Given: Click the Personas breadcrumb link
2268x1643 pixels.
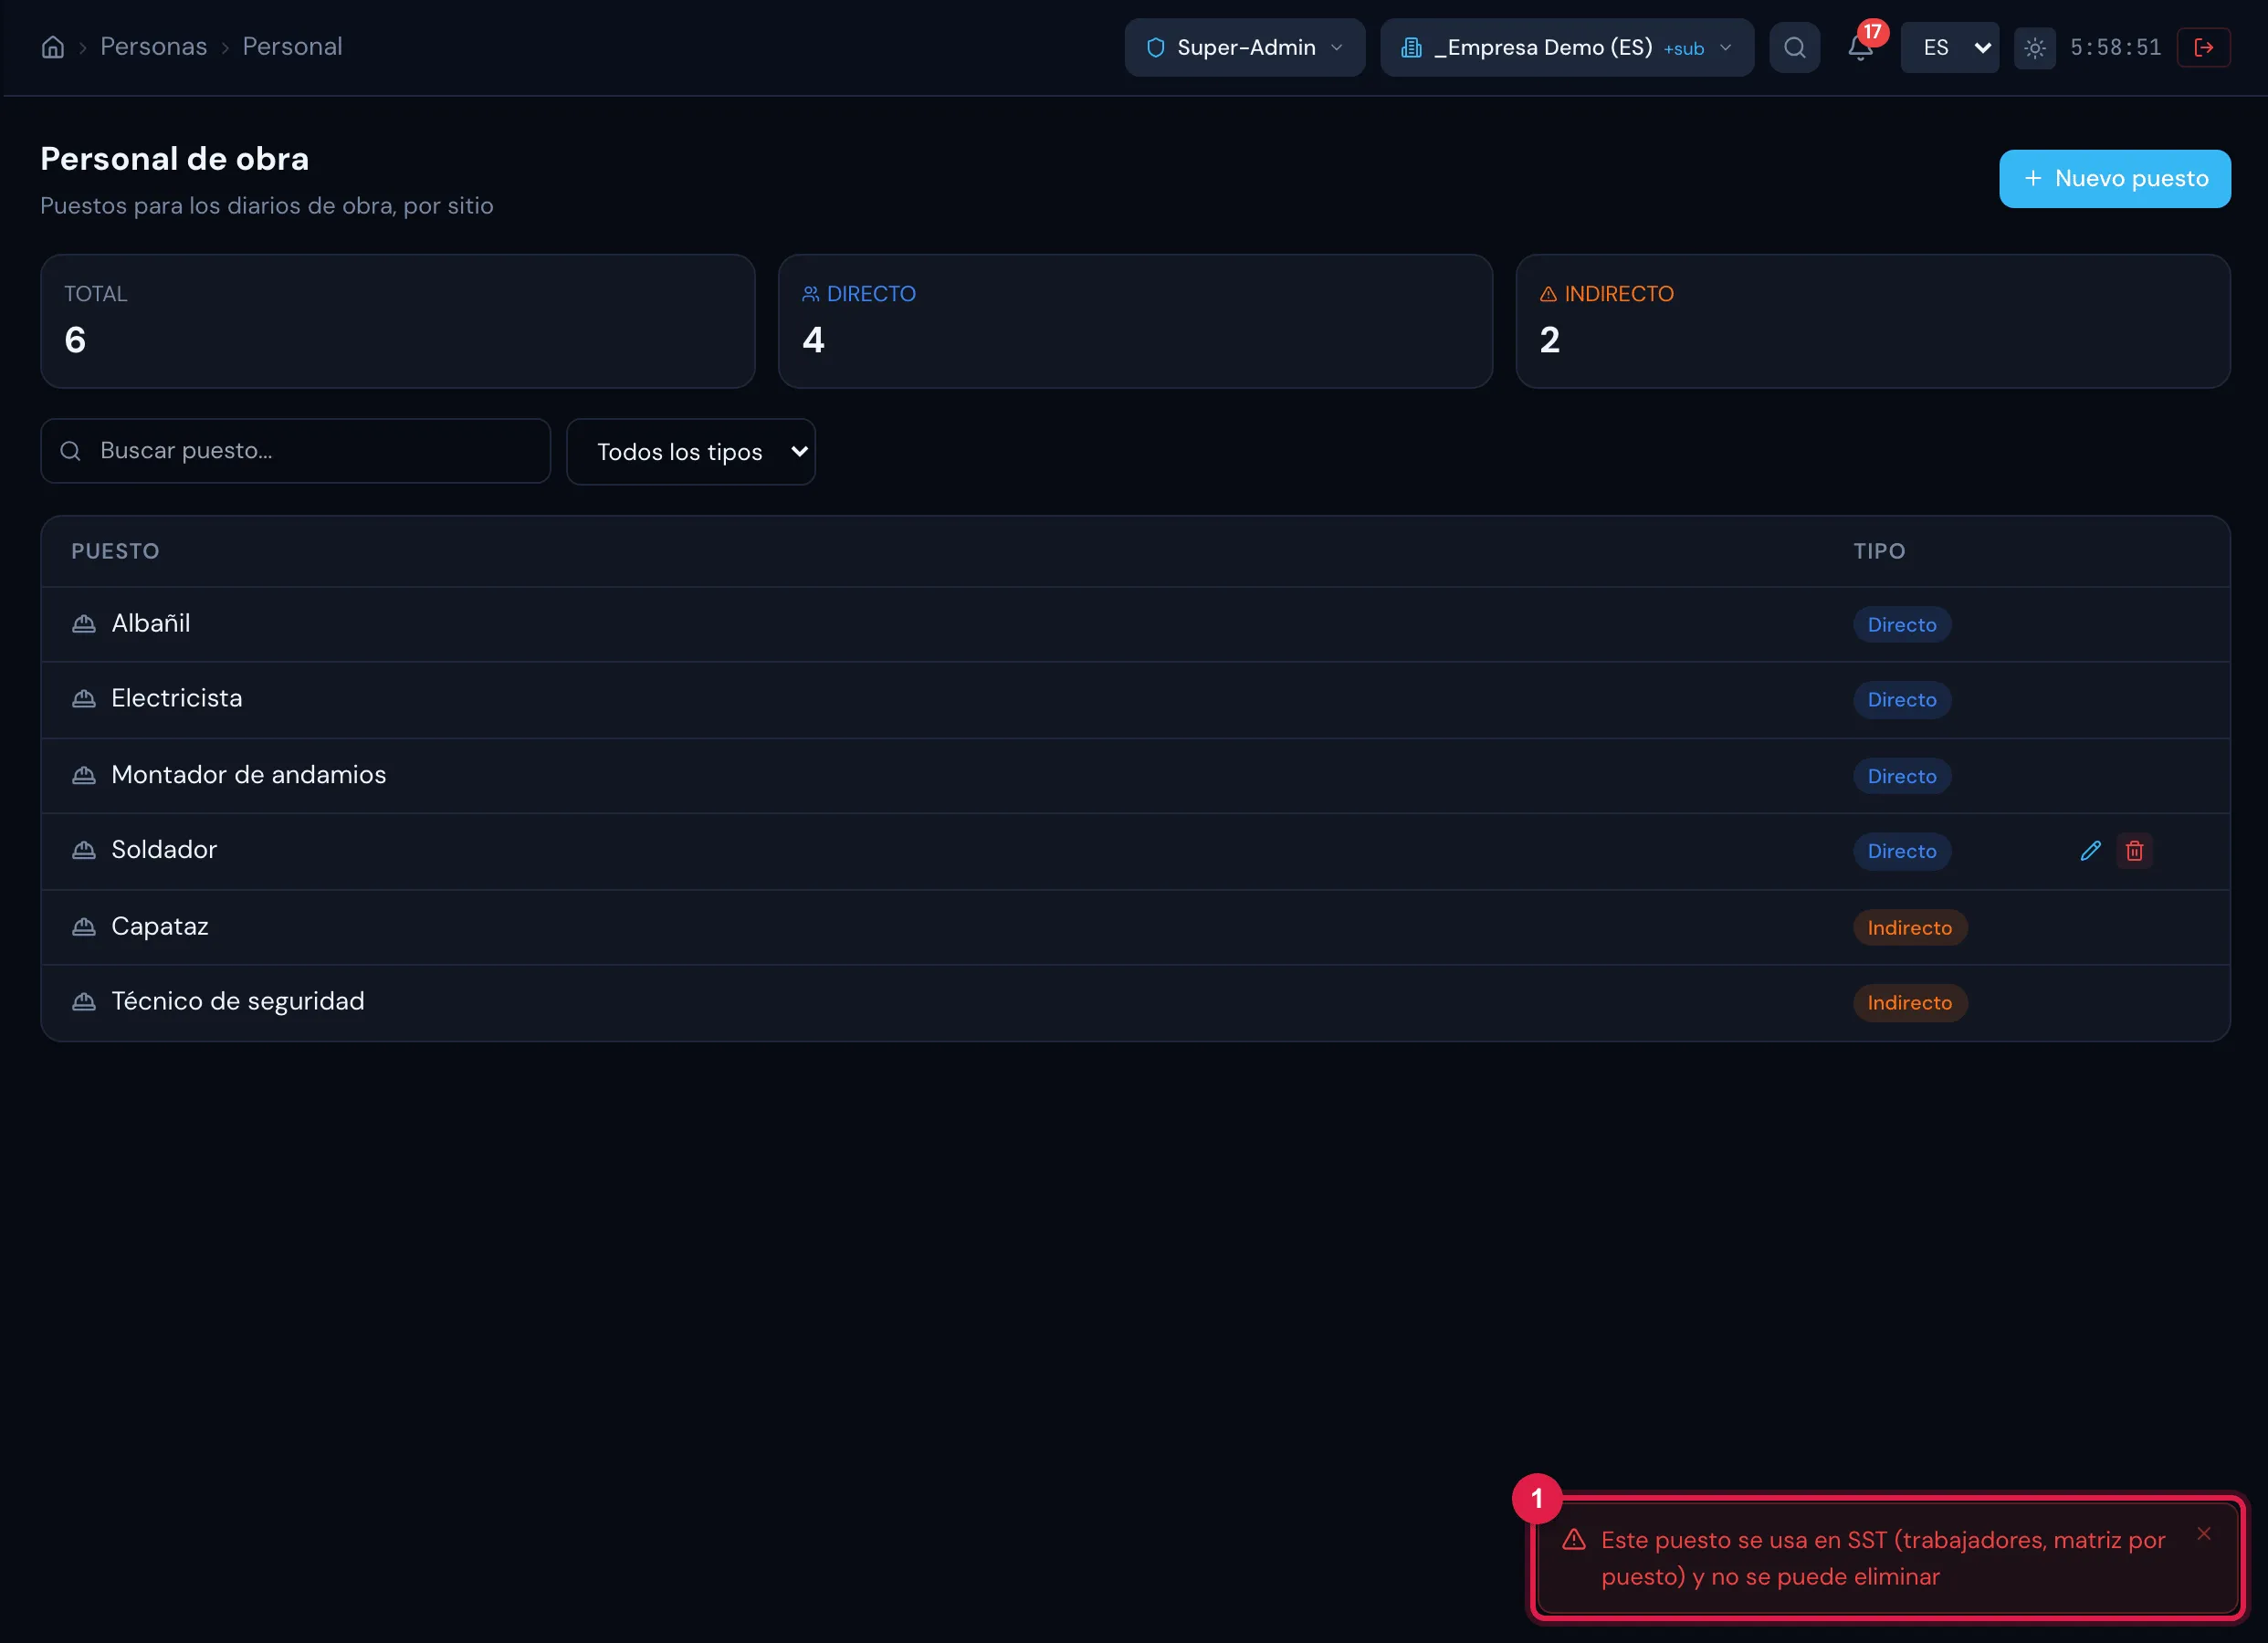Looking at the screenshot, I should 154,47.
